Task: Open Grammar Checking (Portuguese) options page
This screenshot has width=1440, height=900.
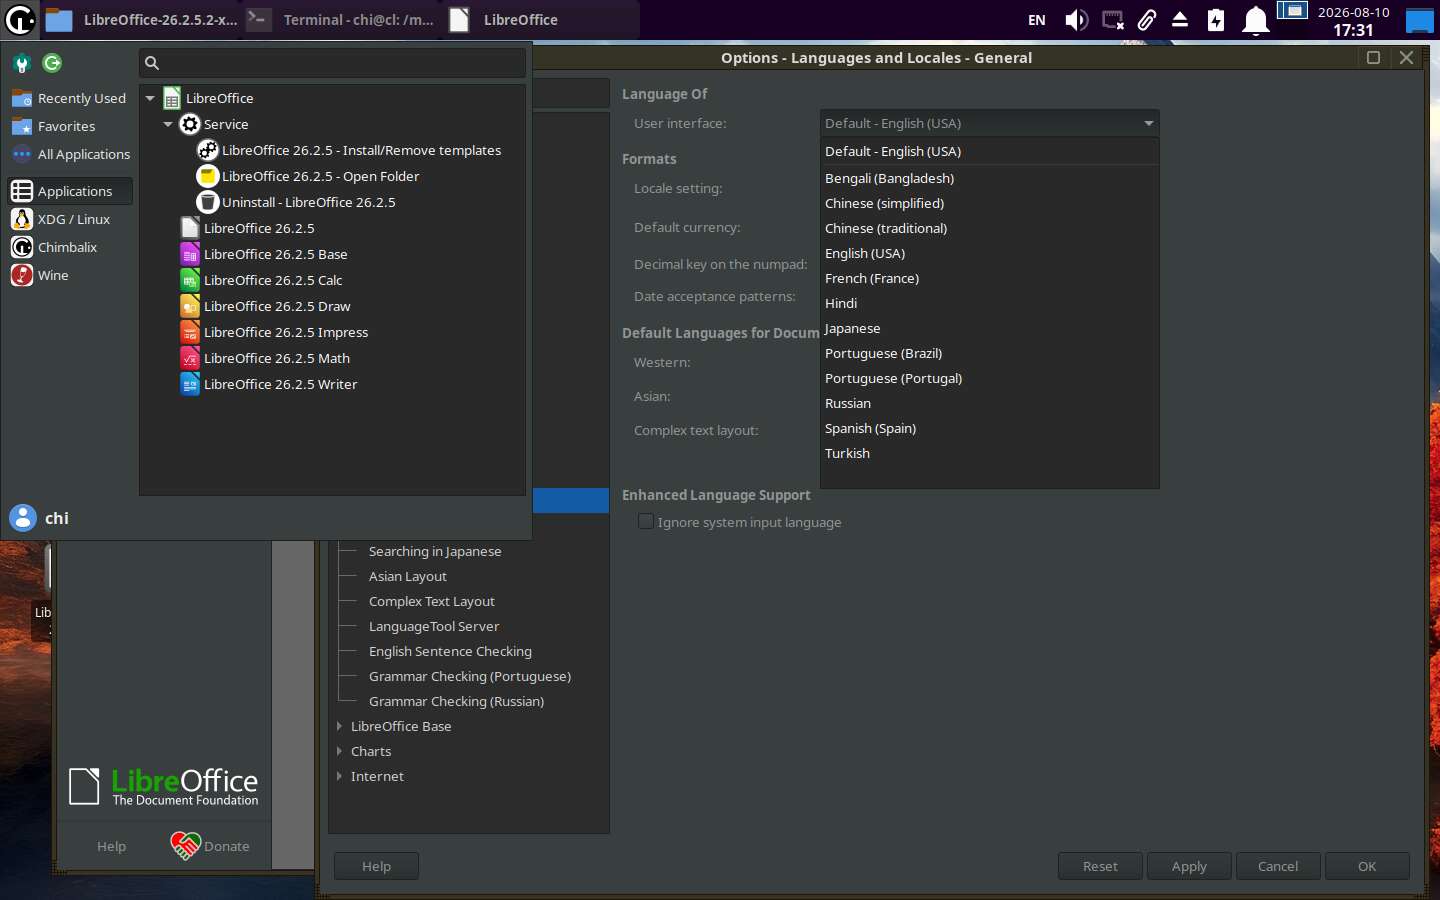Action: 470,676
